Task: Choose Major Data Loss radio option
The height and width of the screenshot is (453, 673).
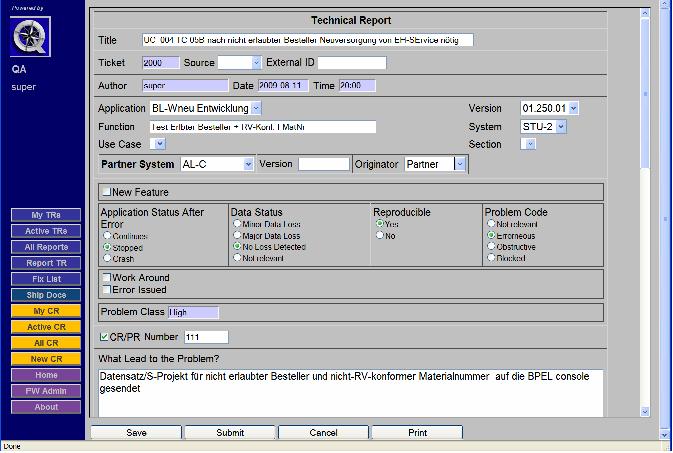Action: tap(237, 235)
